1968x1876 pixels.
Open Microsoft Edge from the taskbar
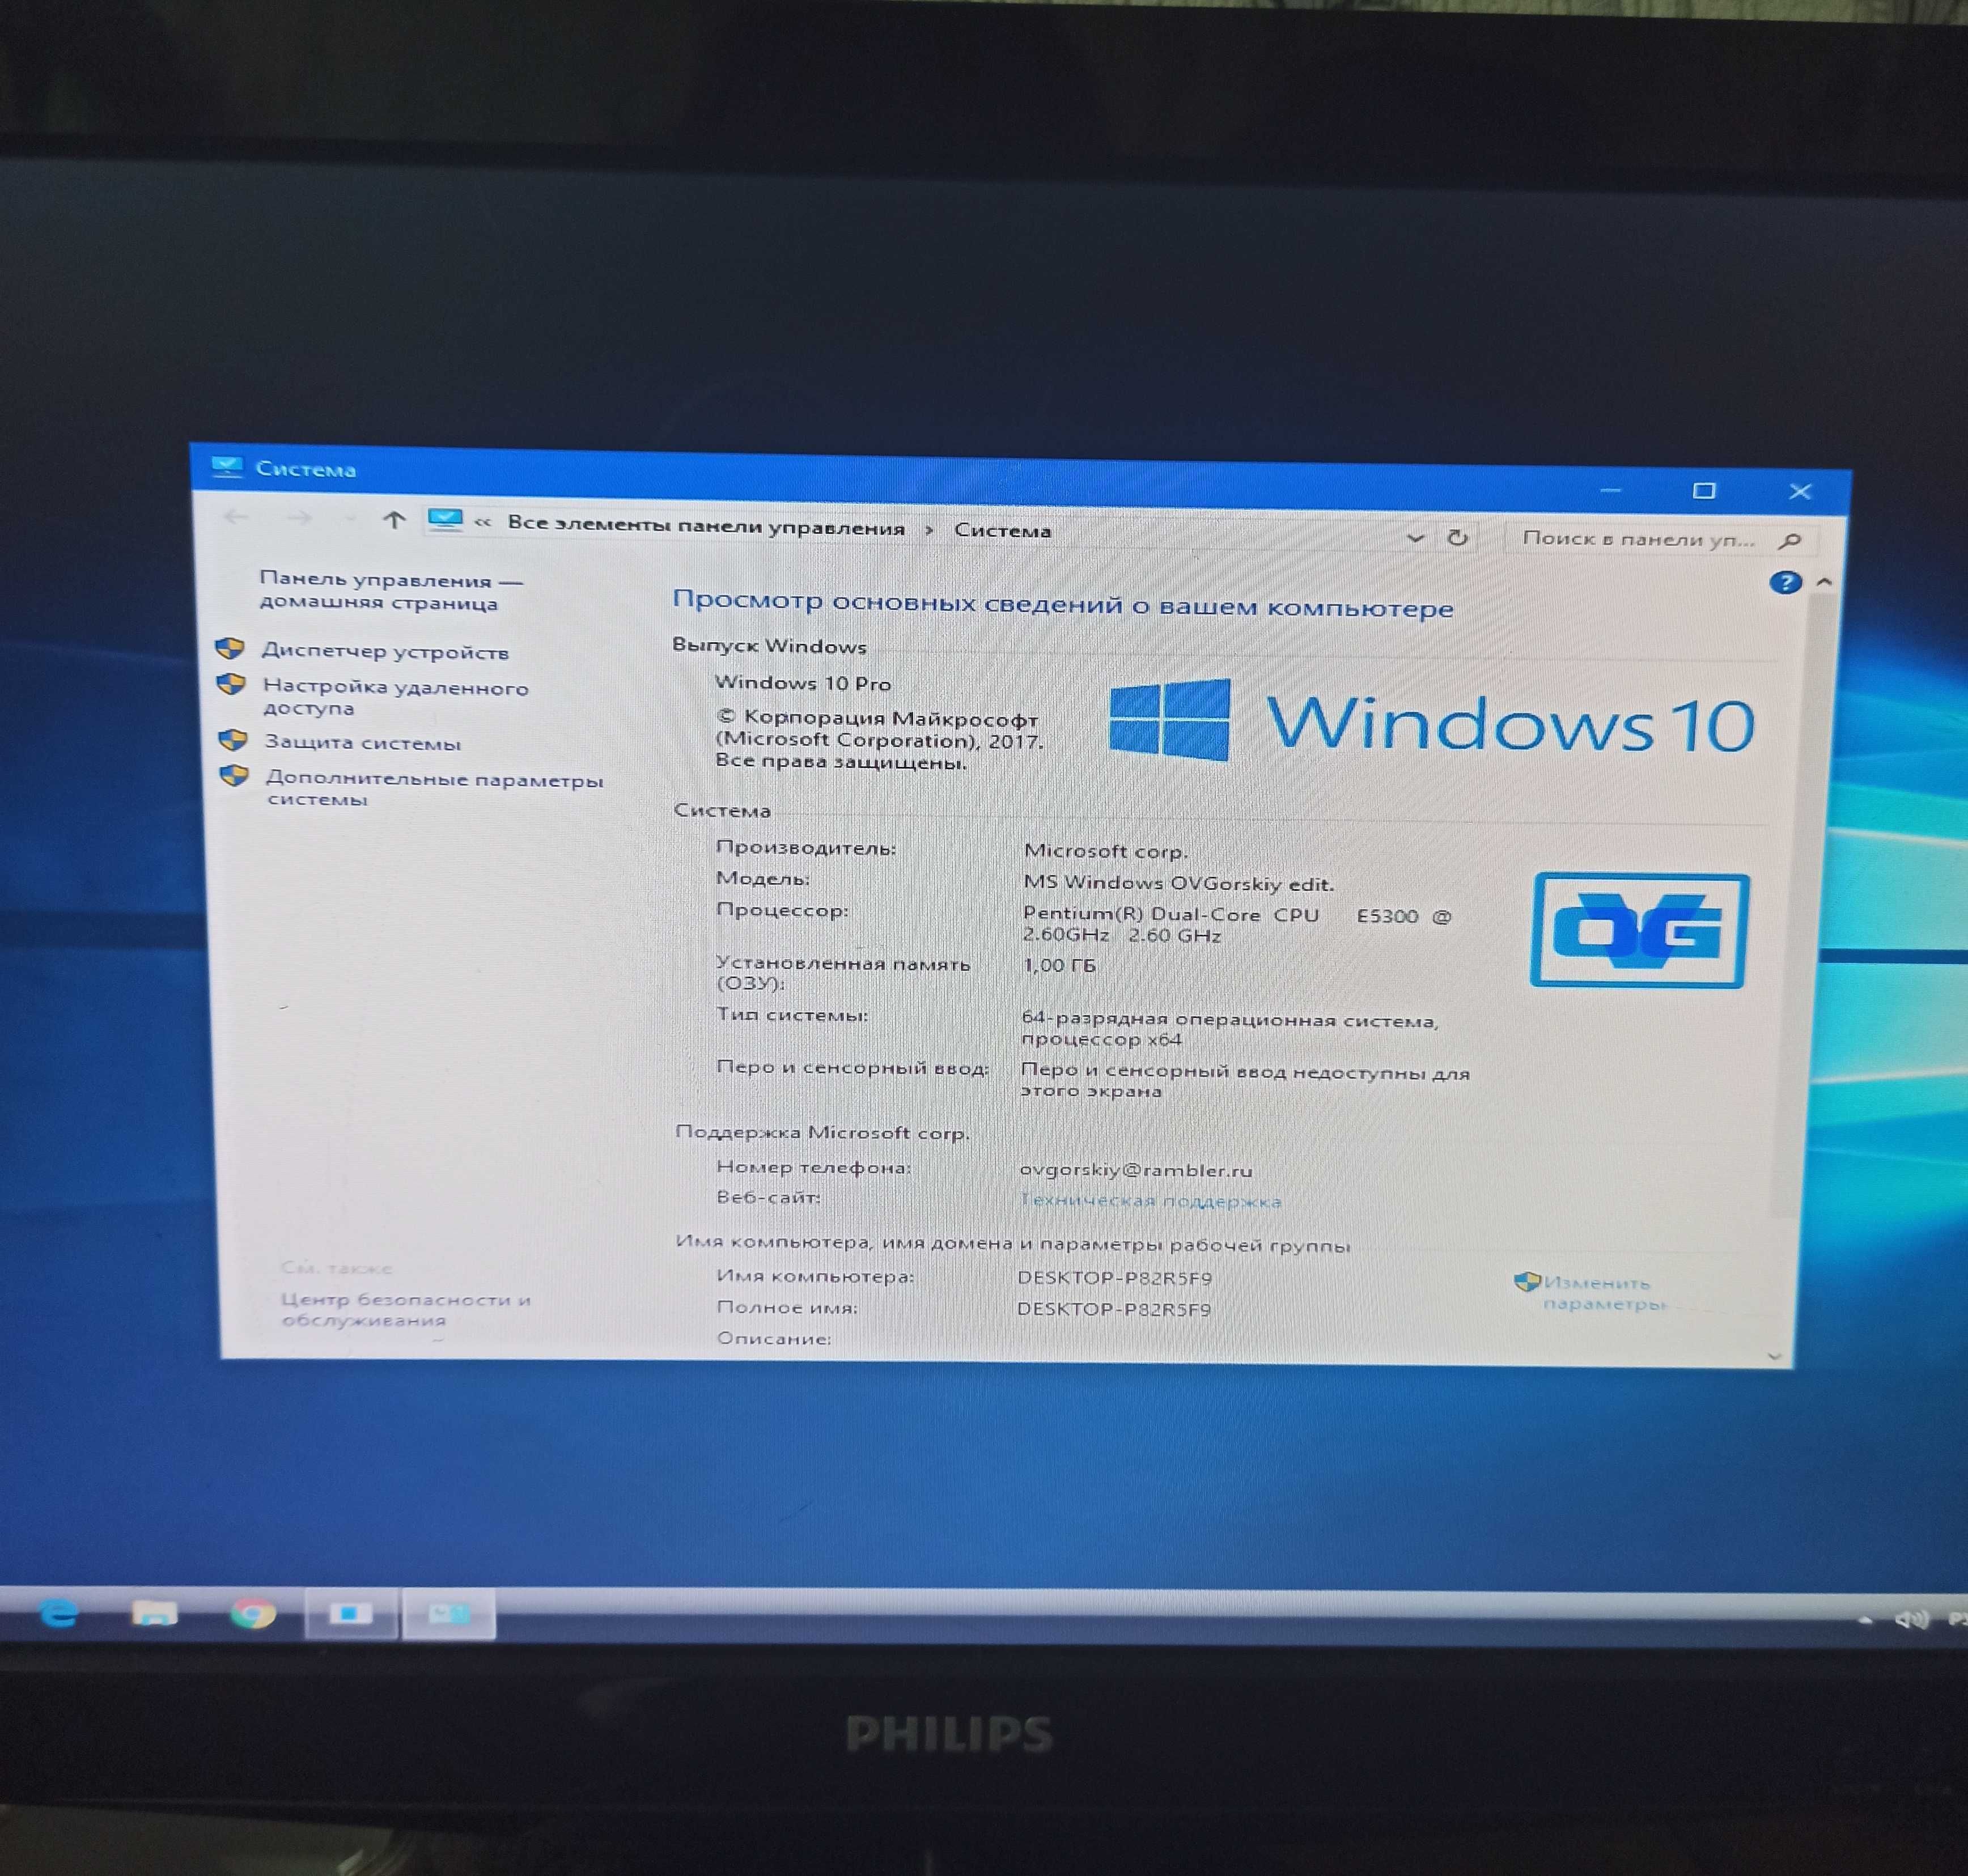tap(59, 1612)
